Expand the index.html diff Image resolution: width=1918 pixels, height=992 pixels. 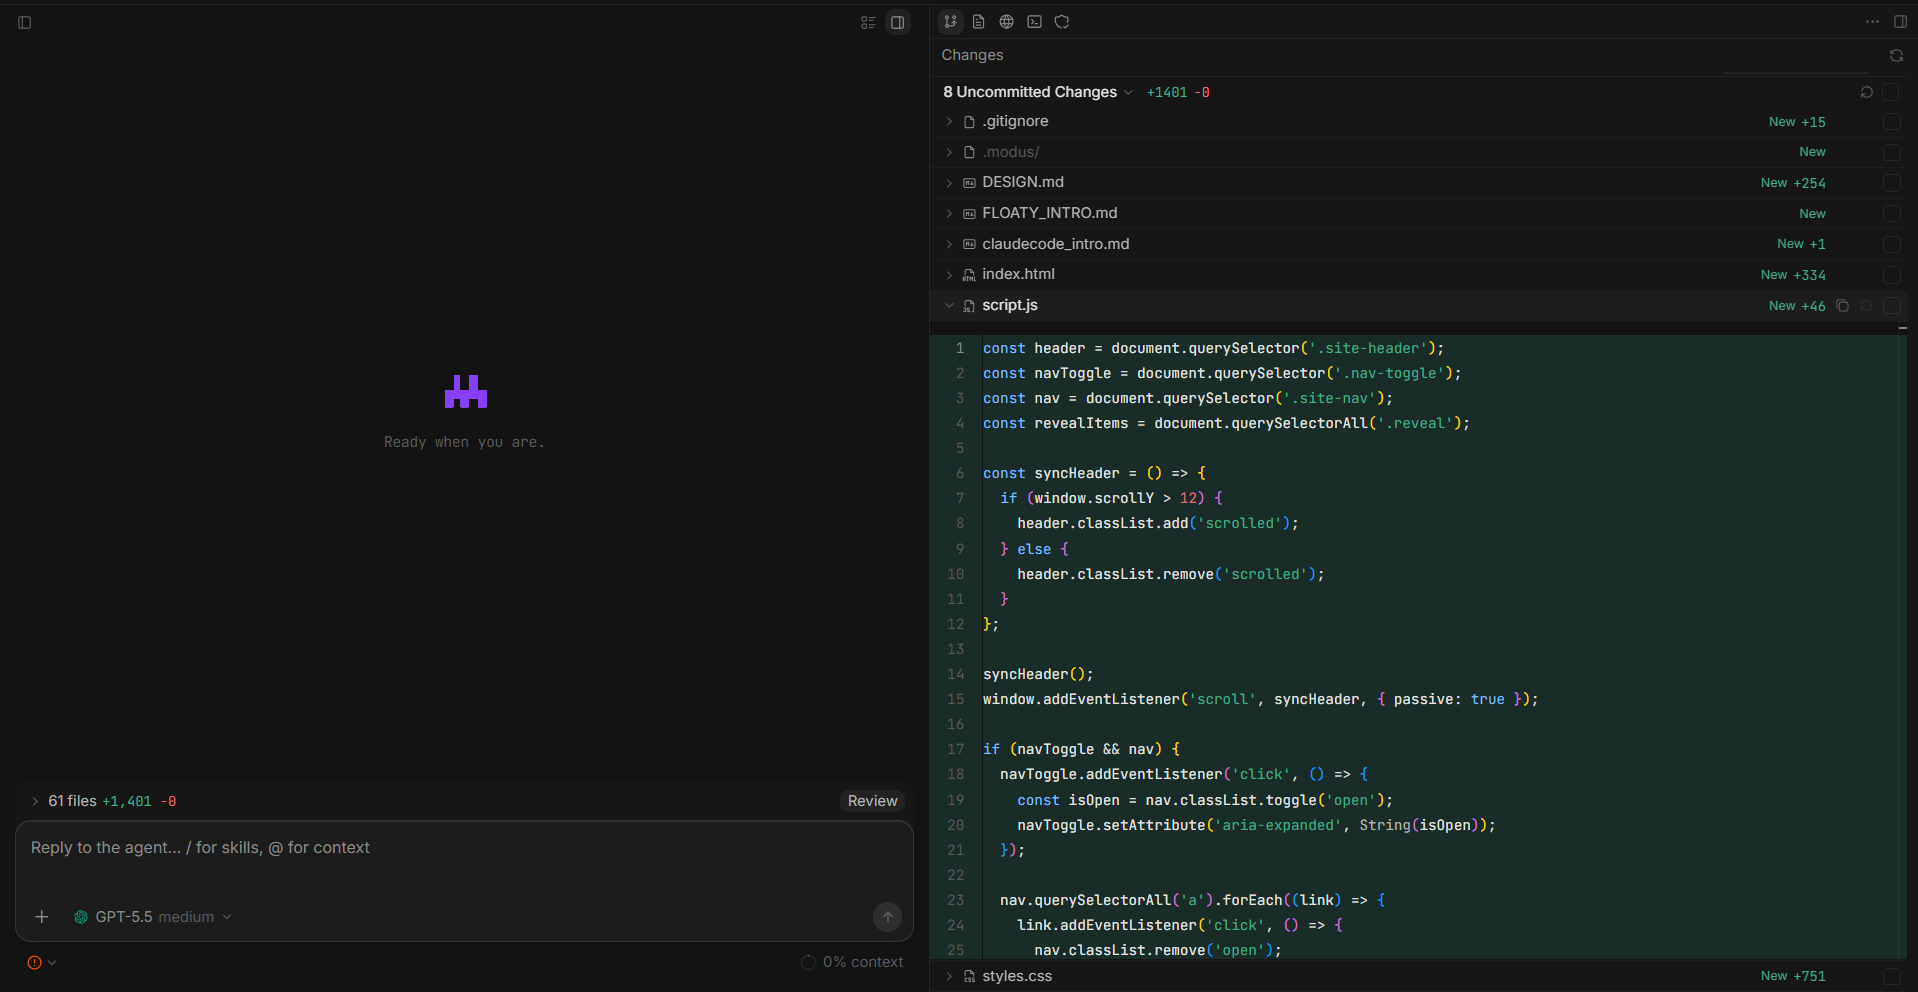(x=949, y=275)
